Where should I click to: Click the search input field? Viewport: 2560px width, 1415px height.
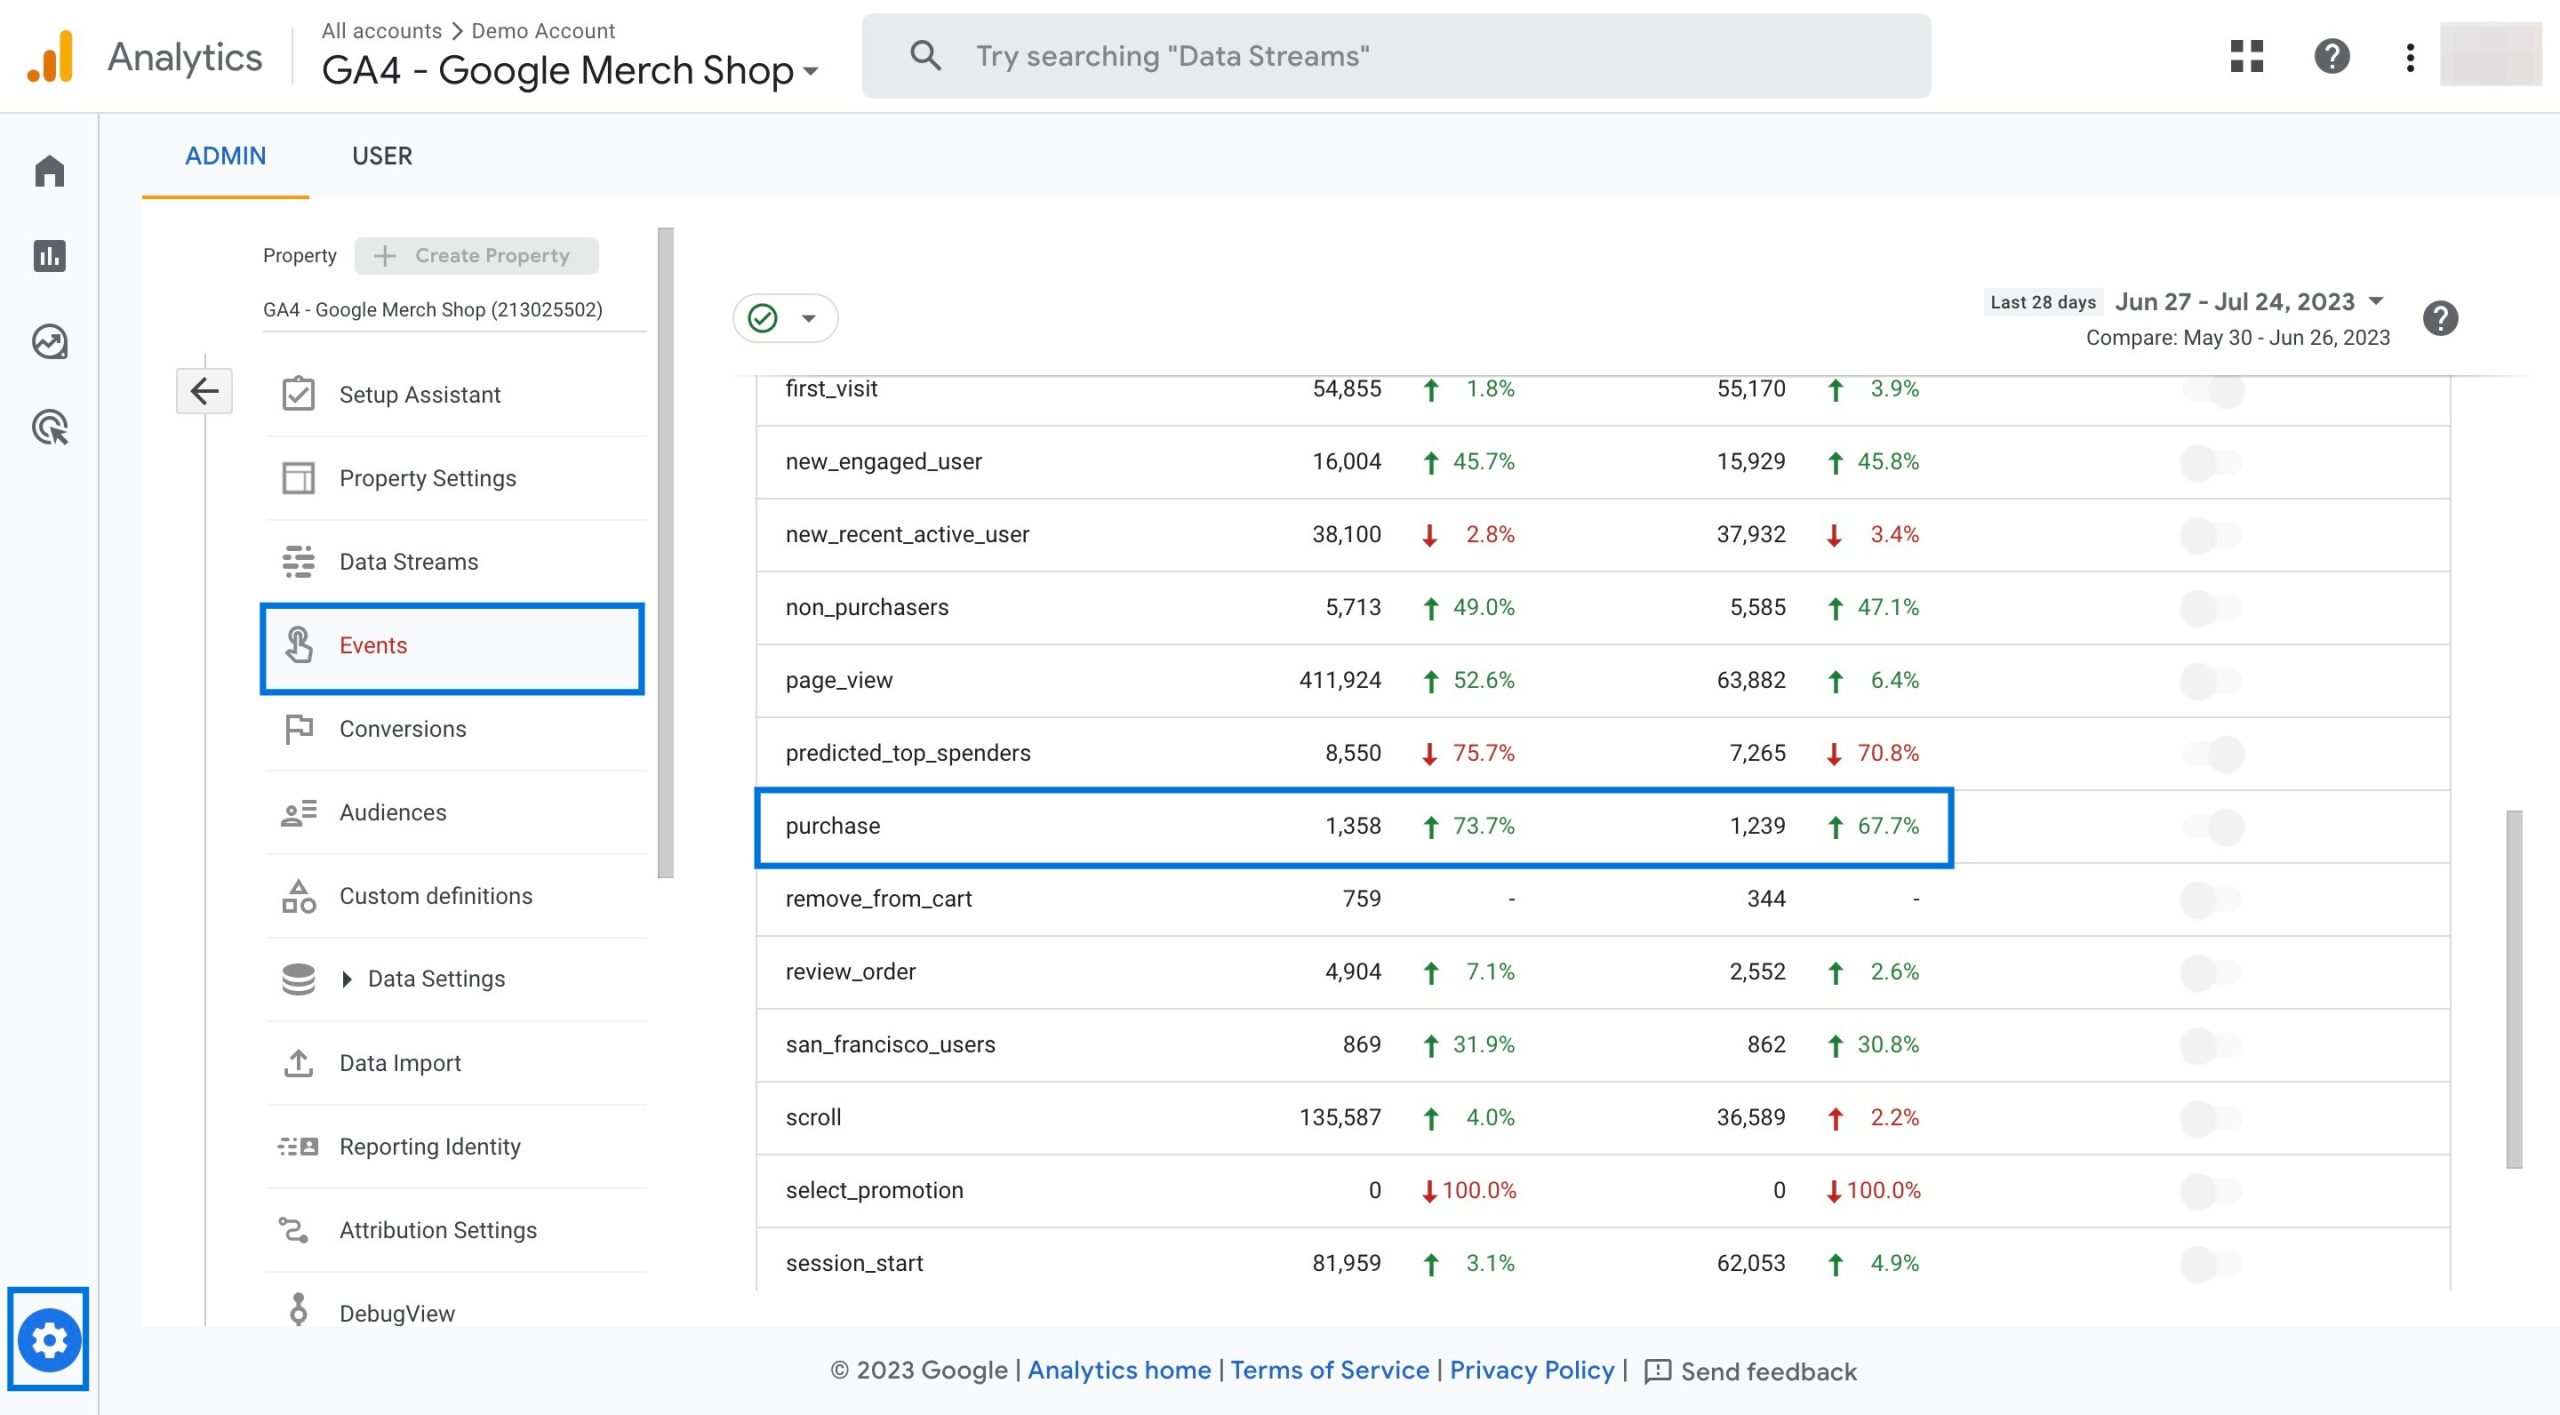(1396, 56)
